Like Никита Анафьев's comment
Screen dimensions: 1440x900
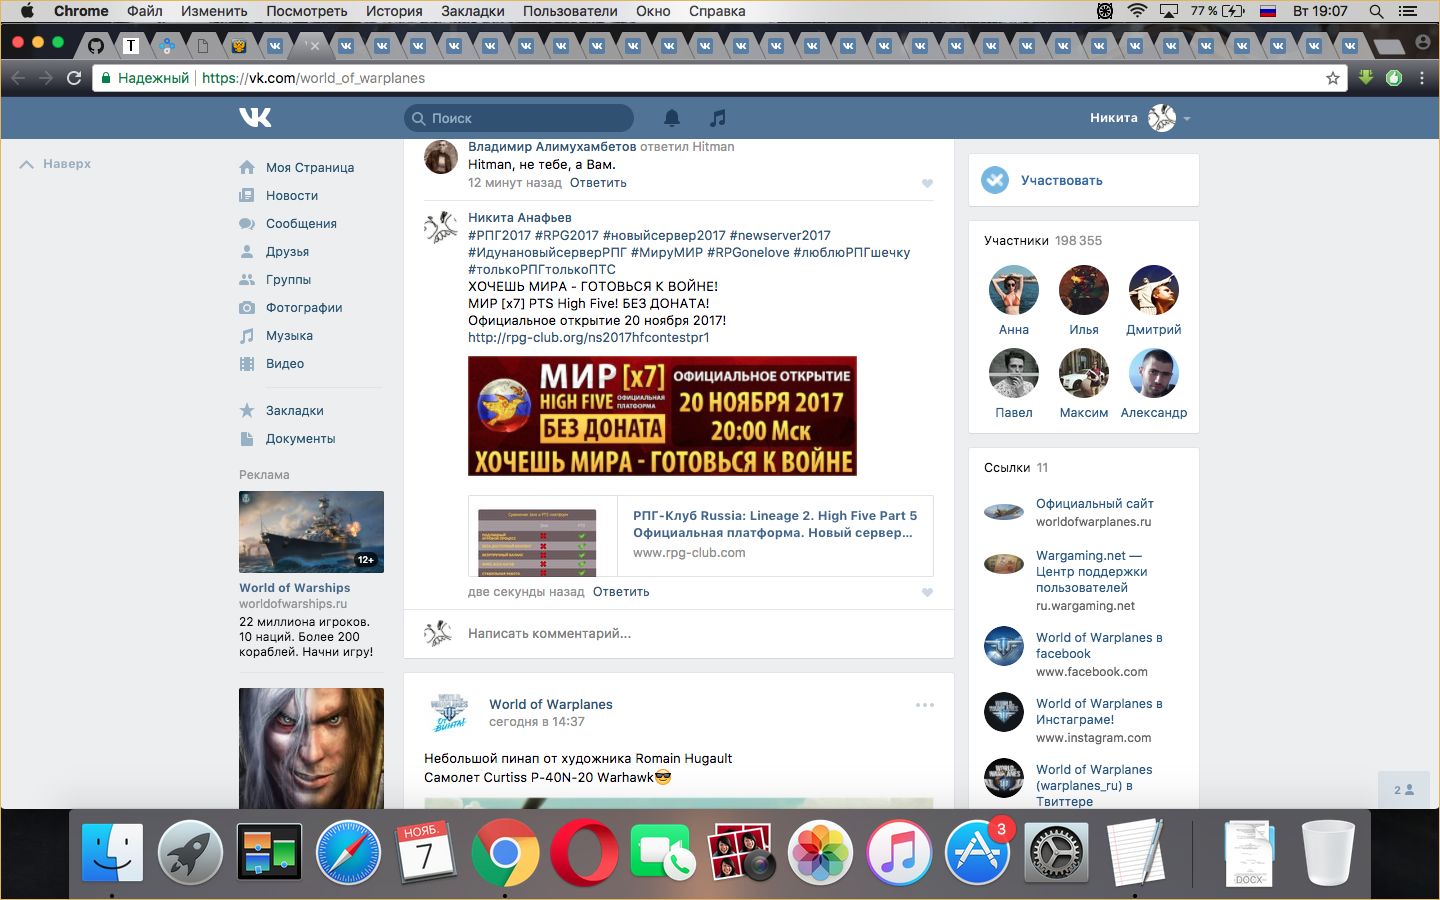point(927,592)
